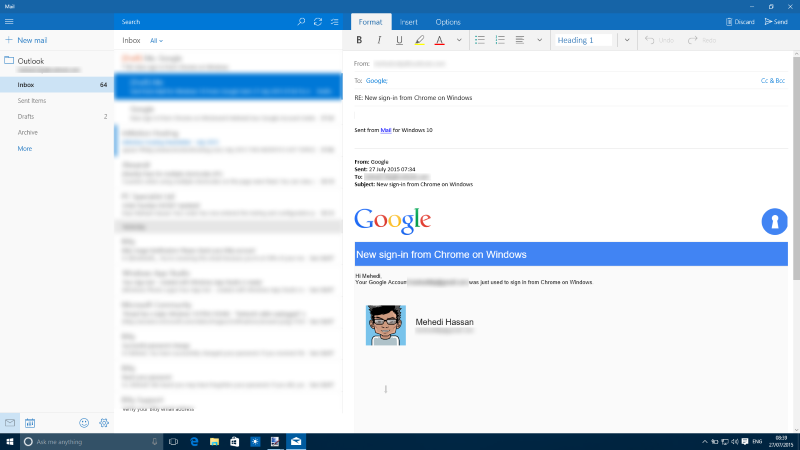Screen dimensions: 800x450
Task: Open the feedback smiley icon
Action: coord(84,423)
